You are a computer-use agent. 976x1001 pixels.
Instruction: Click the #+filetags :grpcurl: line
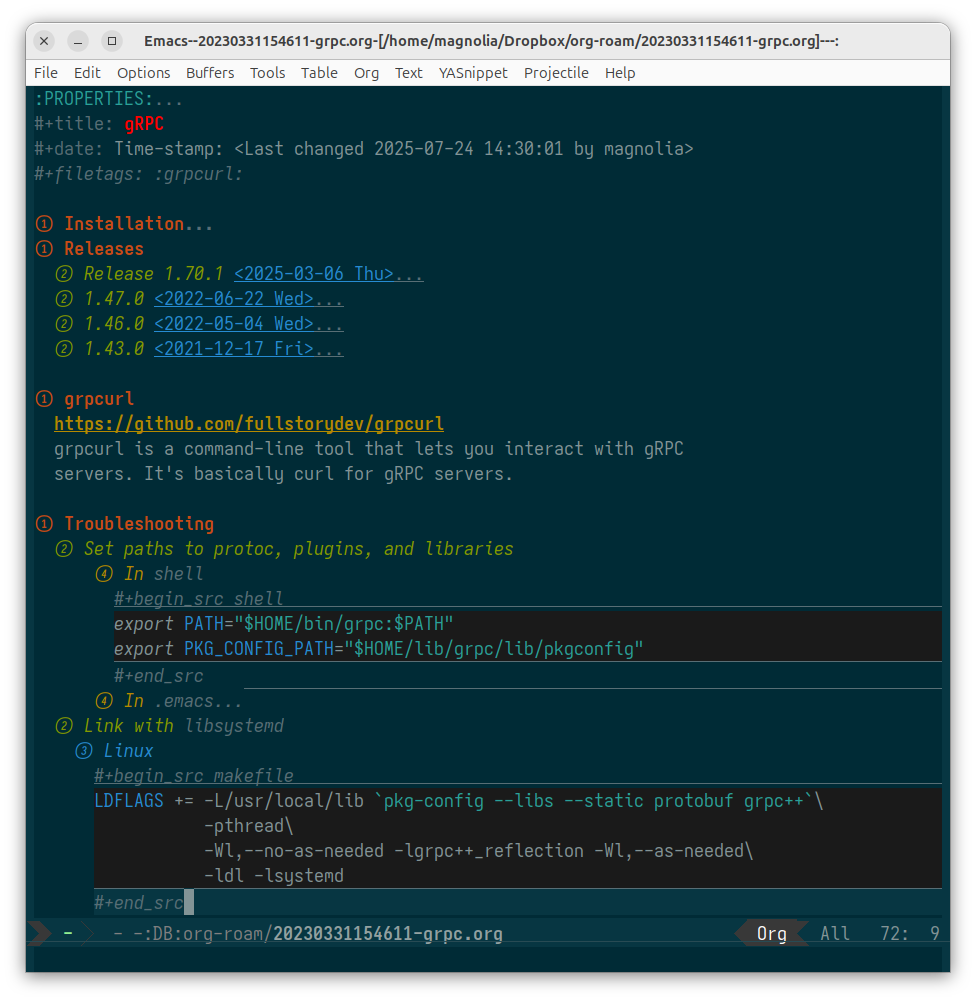point(139,174)
